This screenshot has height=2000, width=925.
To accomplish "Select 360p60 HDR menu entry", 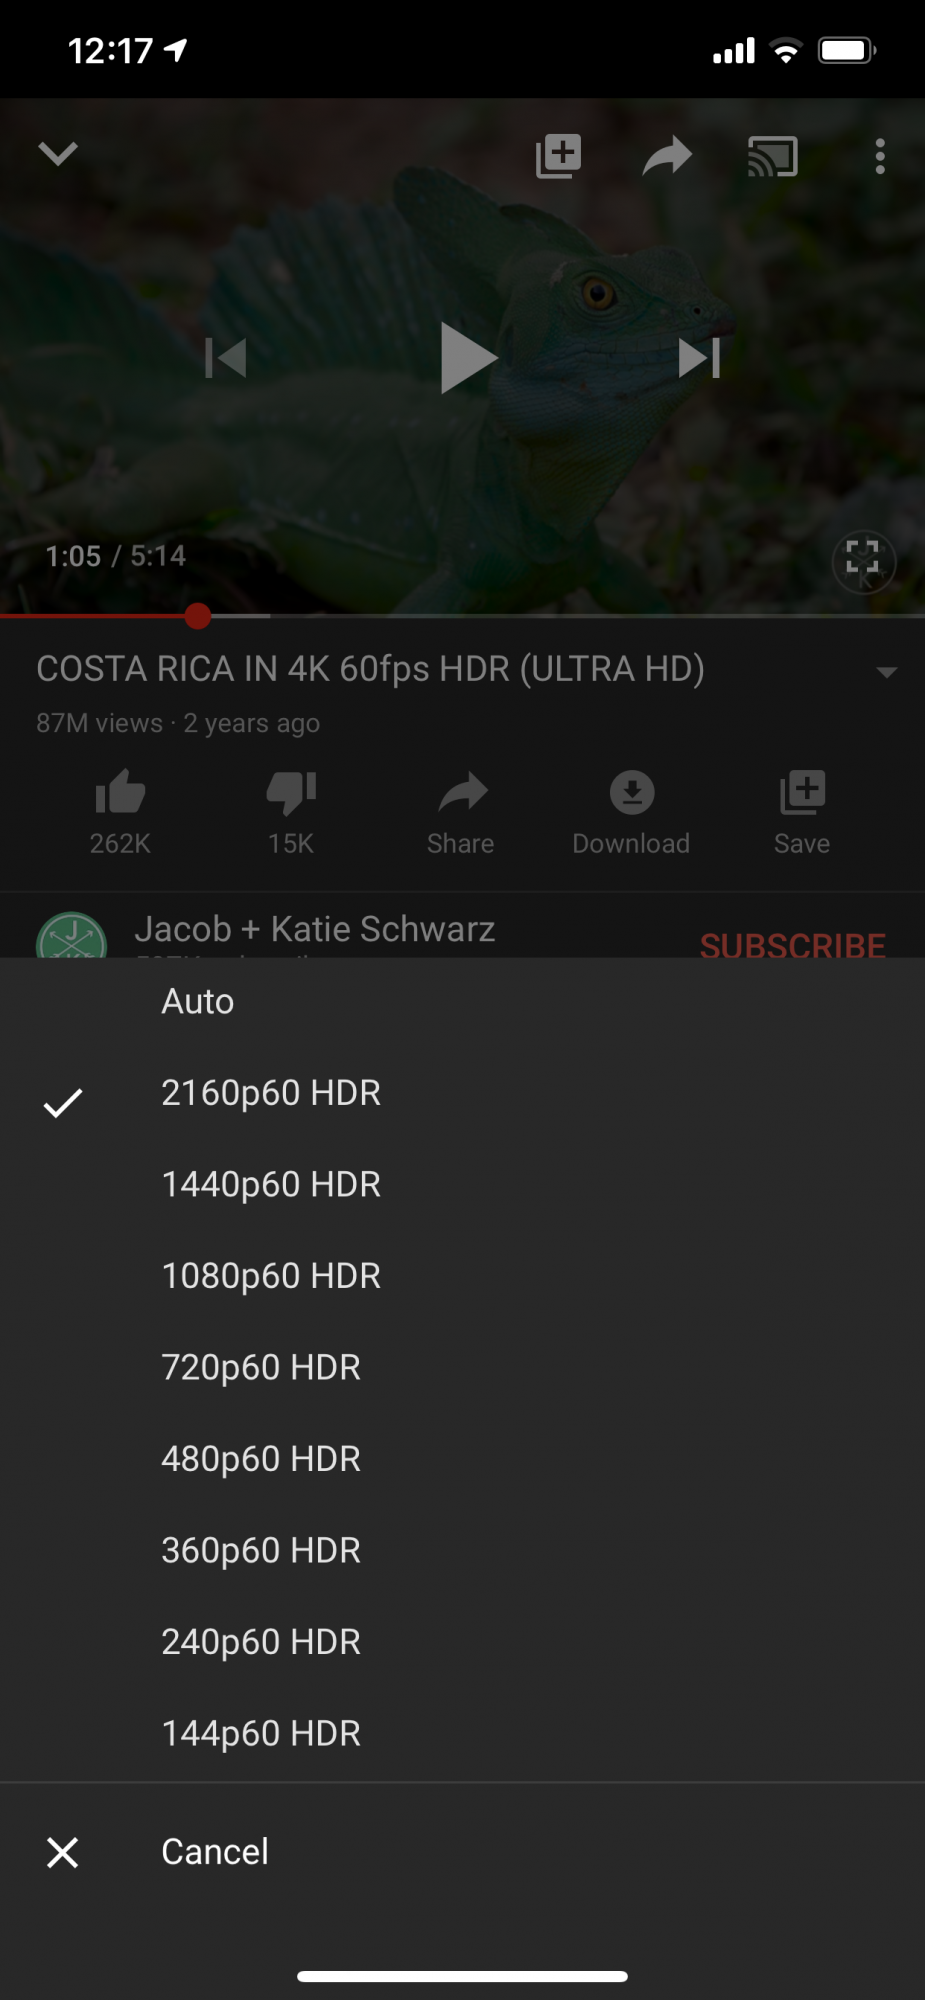I will click(462, 1550).
